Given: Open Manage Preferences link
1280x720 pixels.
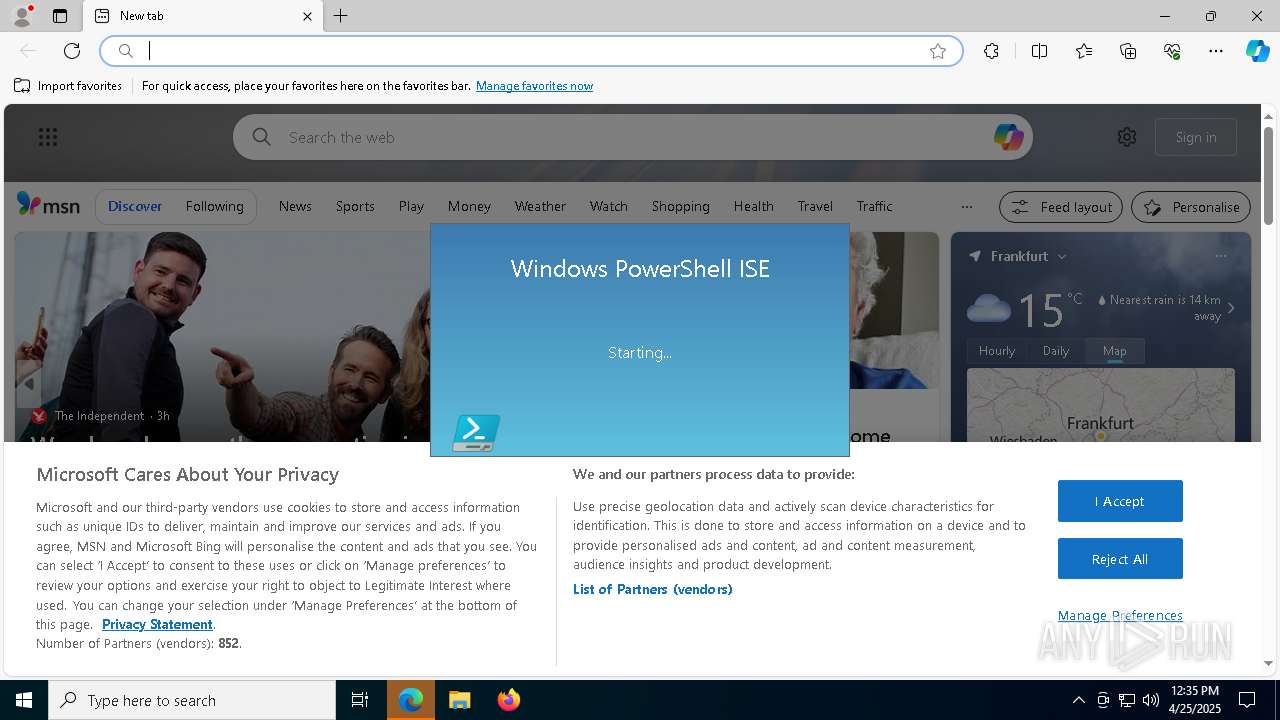Looking at the screenshot, I should [x=1120, y=615].
